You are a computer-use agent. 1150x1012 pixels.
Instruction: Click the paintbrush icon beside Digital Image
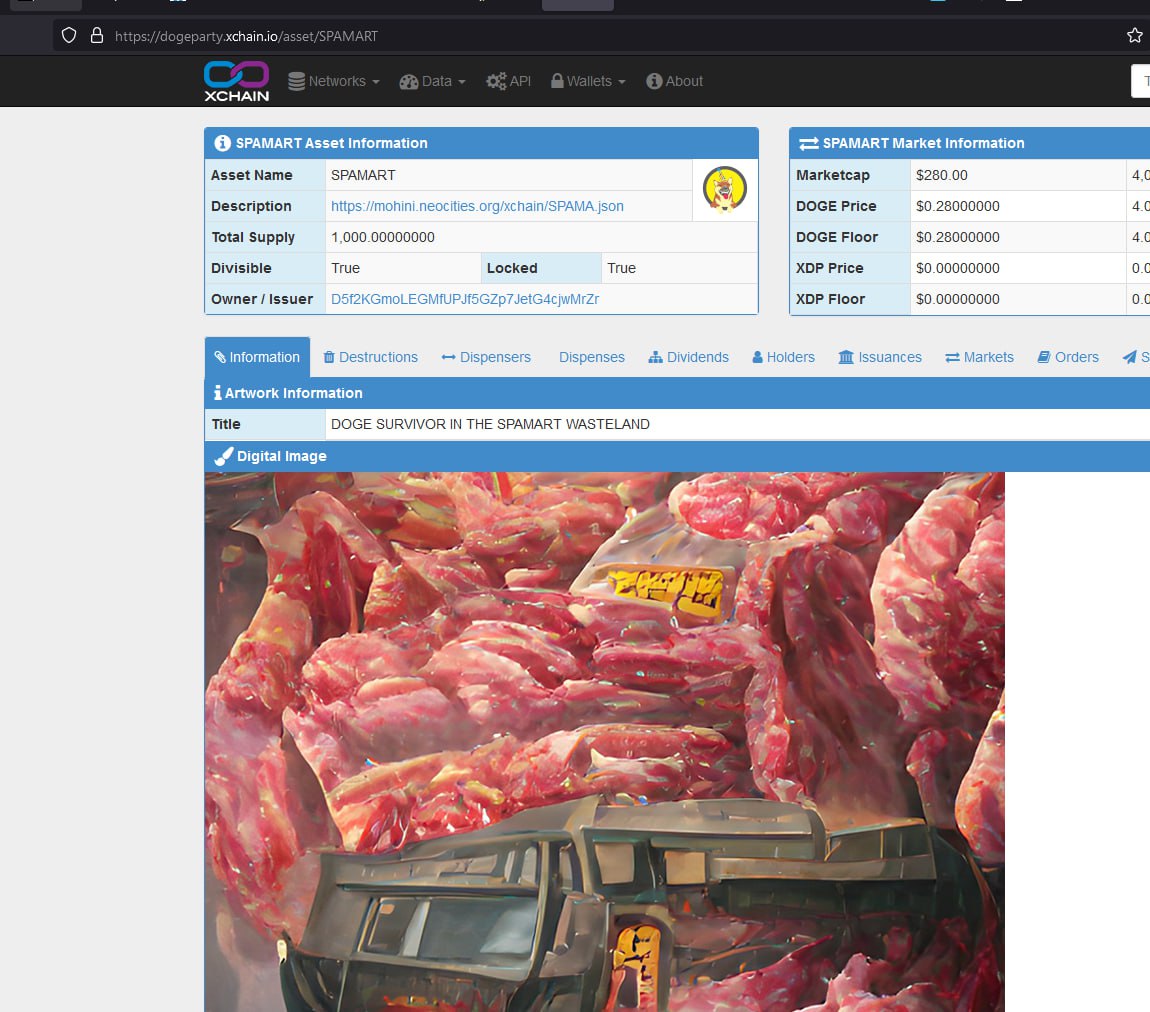click(x=224, y=456)
